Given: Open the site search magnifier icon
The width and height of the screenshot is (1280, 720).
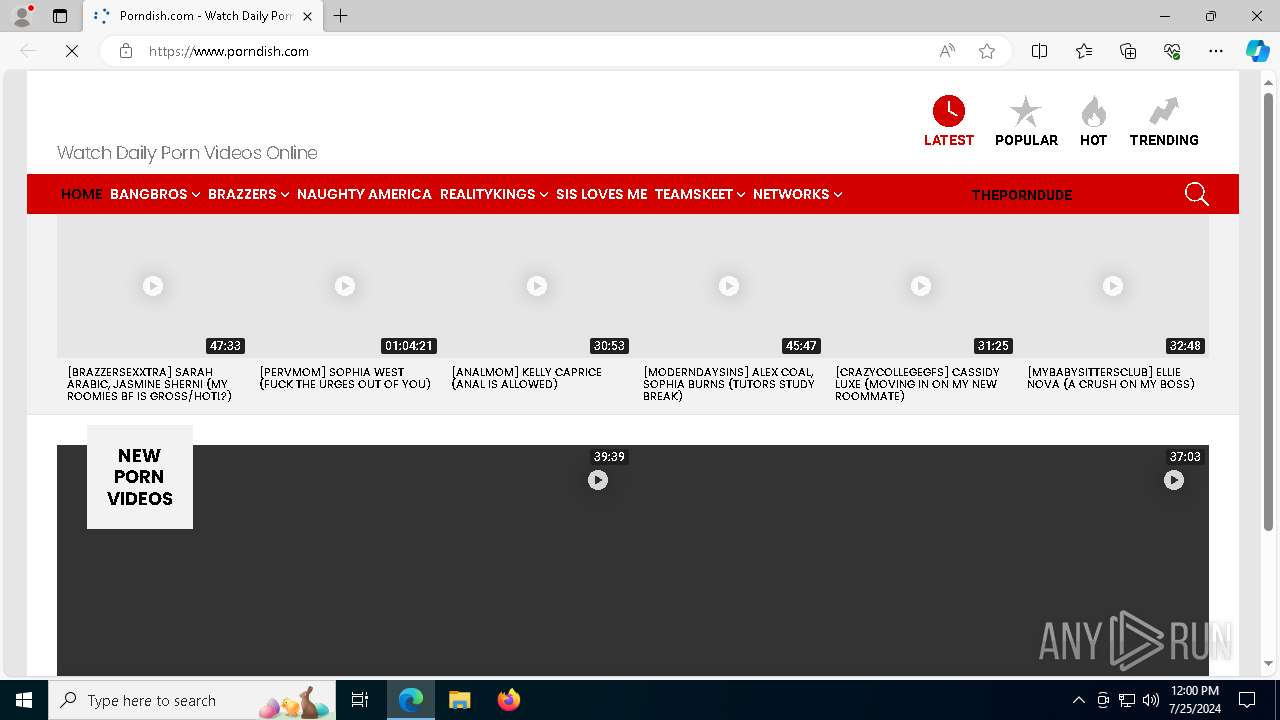Looking at the screenshot, I should pyautogui.click(x=1196, y=194).
